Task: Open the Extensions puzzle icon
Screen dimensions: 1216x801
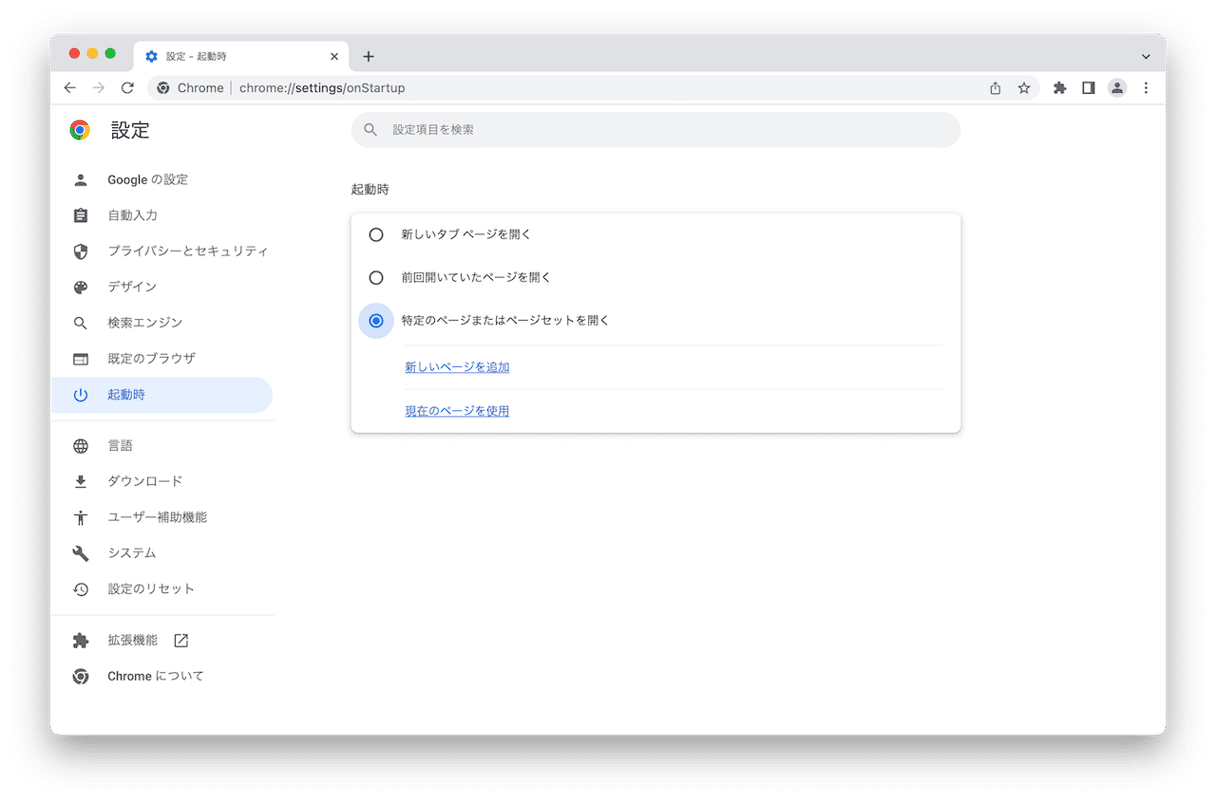Action: coord(1059,88)
